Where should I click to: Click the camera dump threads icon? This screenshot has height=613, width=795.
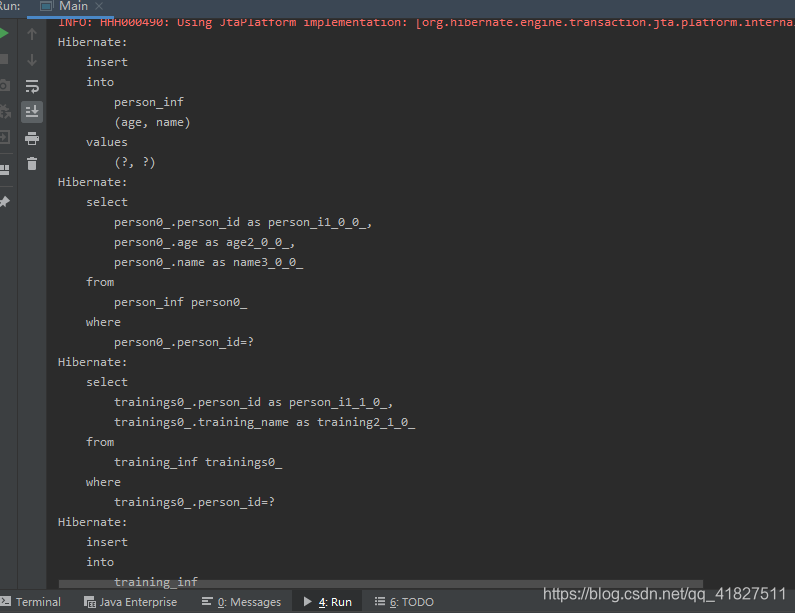4,85
